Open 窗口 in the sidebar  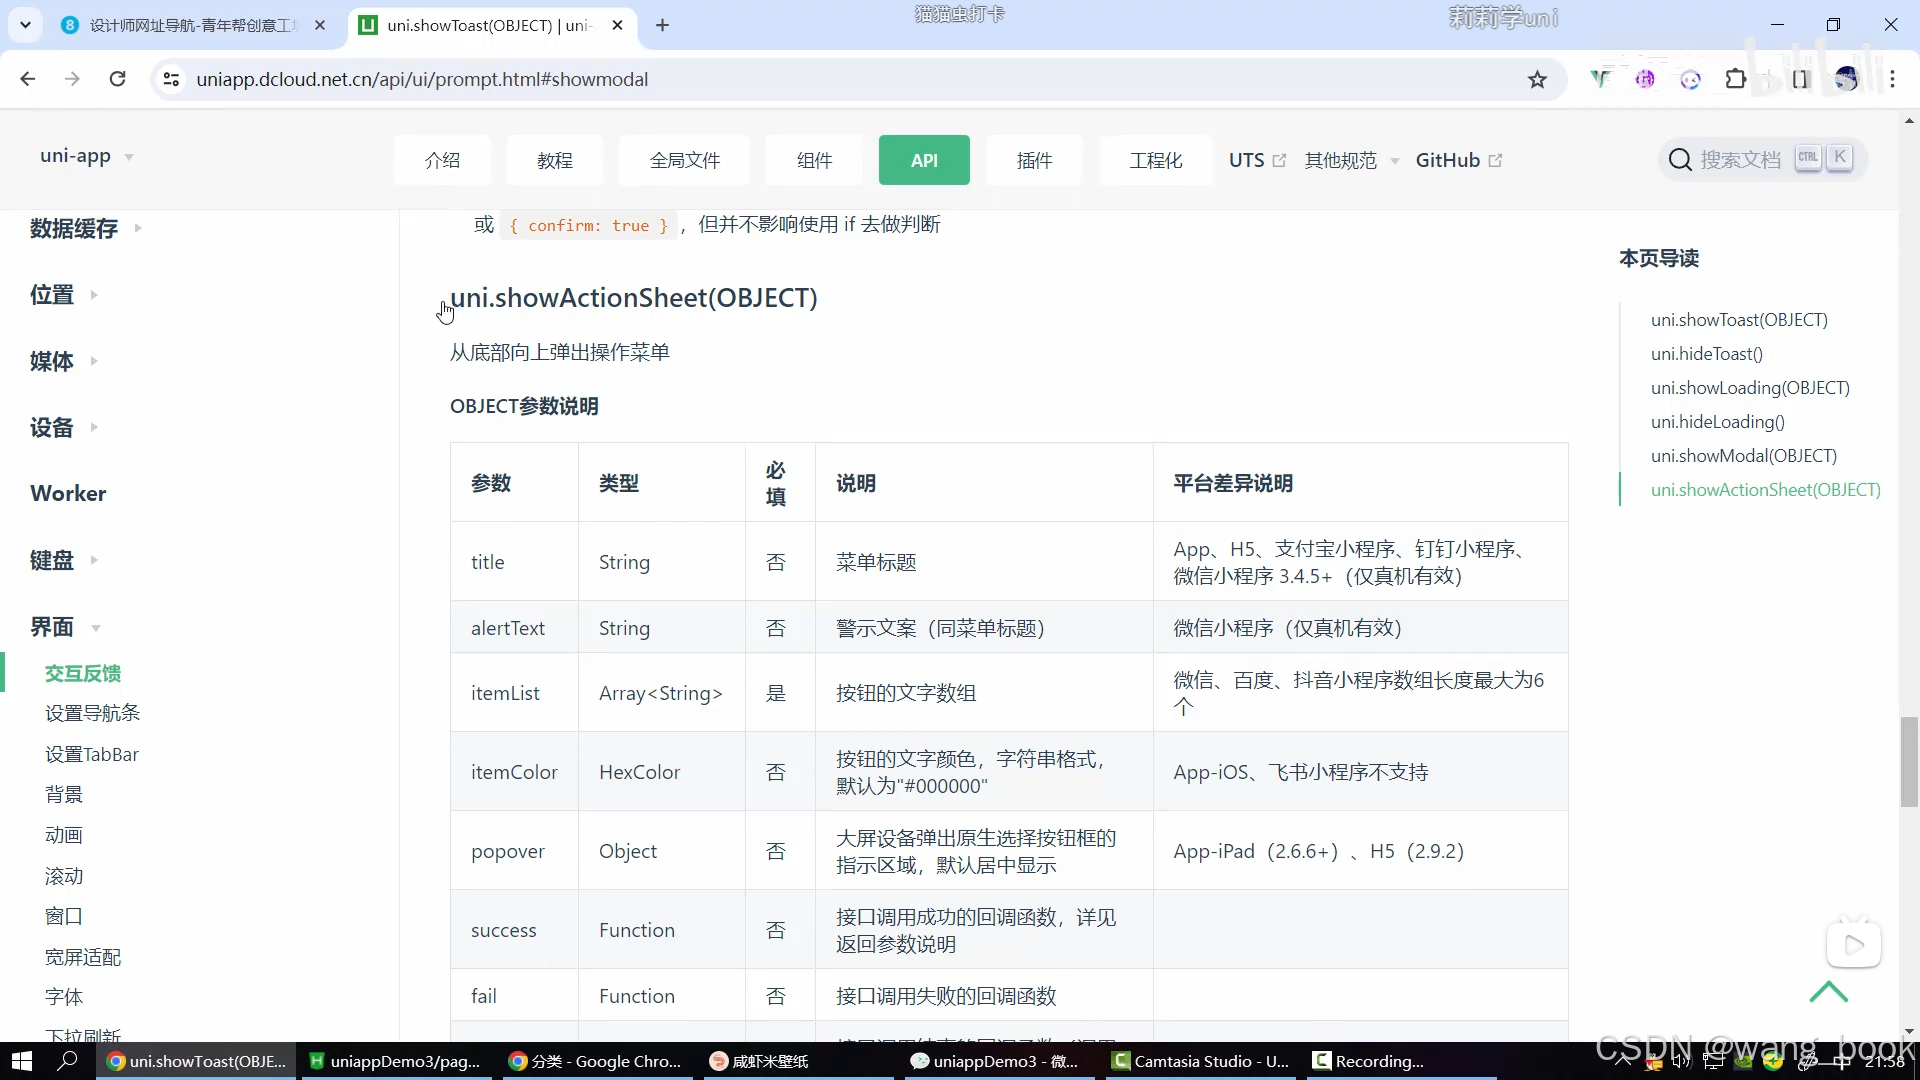[x=64, y=916]
